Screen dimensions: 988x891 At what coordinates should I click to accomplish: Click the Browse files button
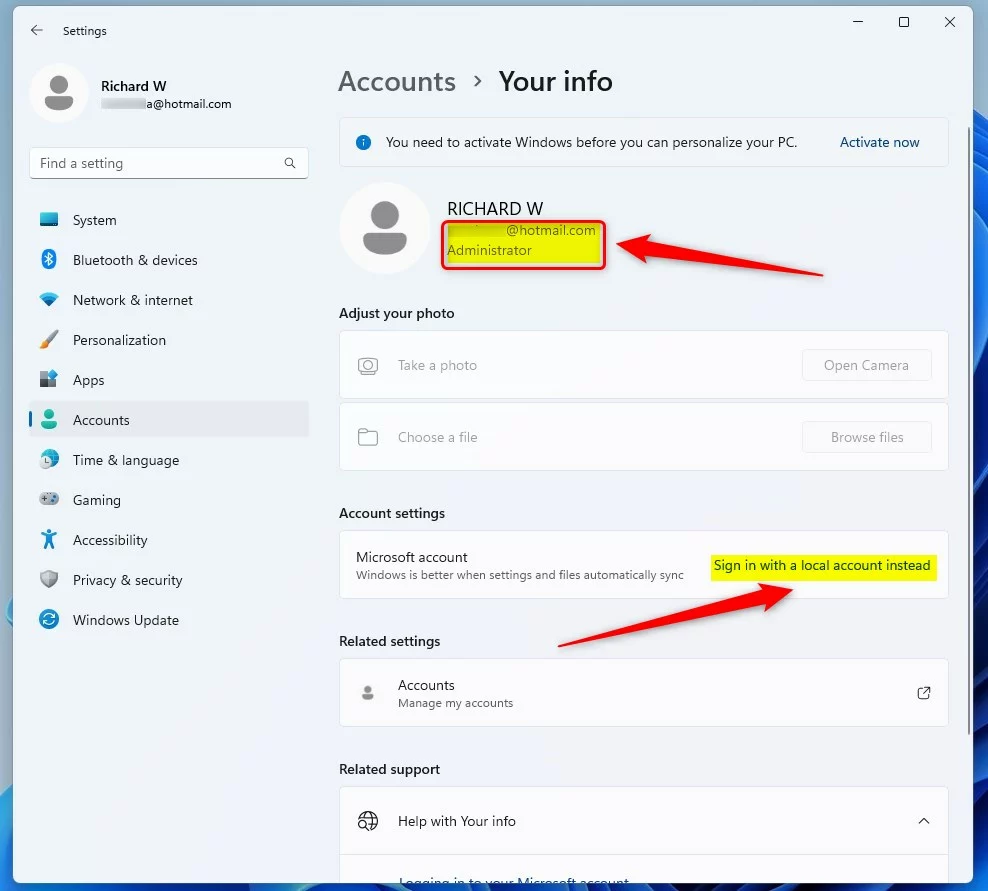pos(866,437)
